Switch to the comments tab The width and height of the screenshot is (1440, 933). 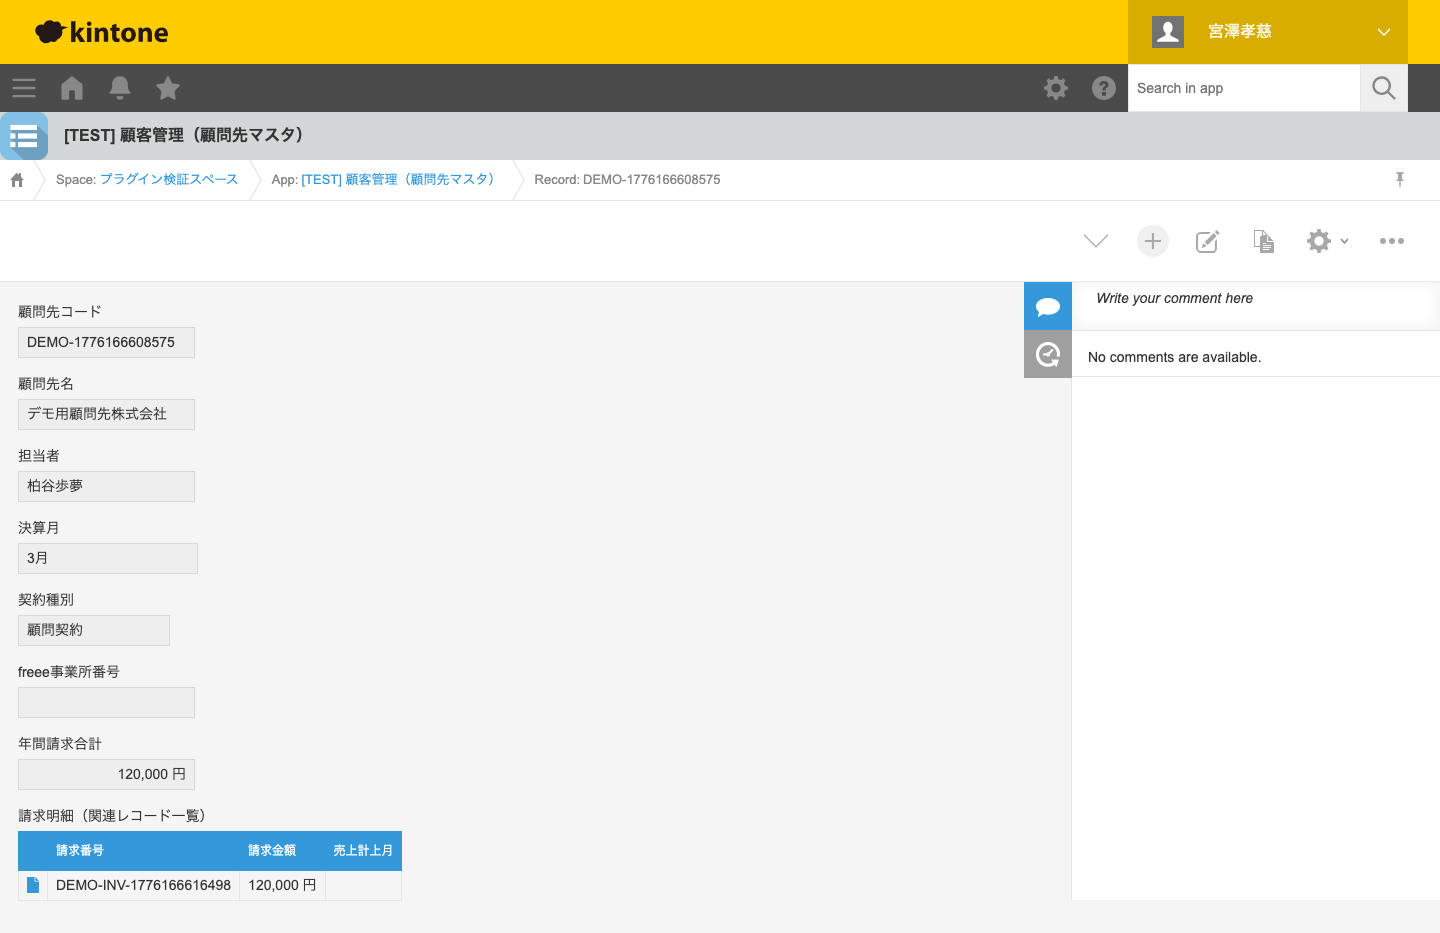click(1048, 306)
